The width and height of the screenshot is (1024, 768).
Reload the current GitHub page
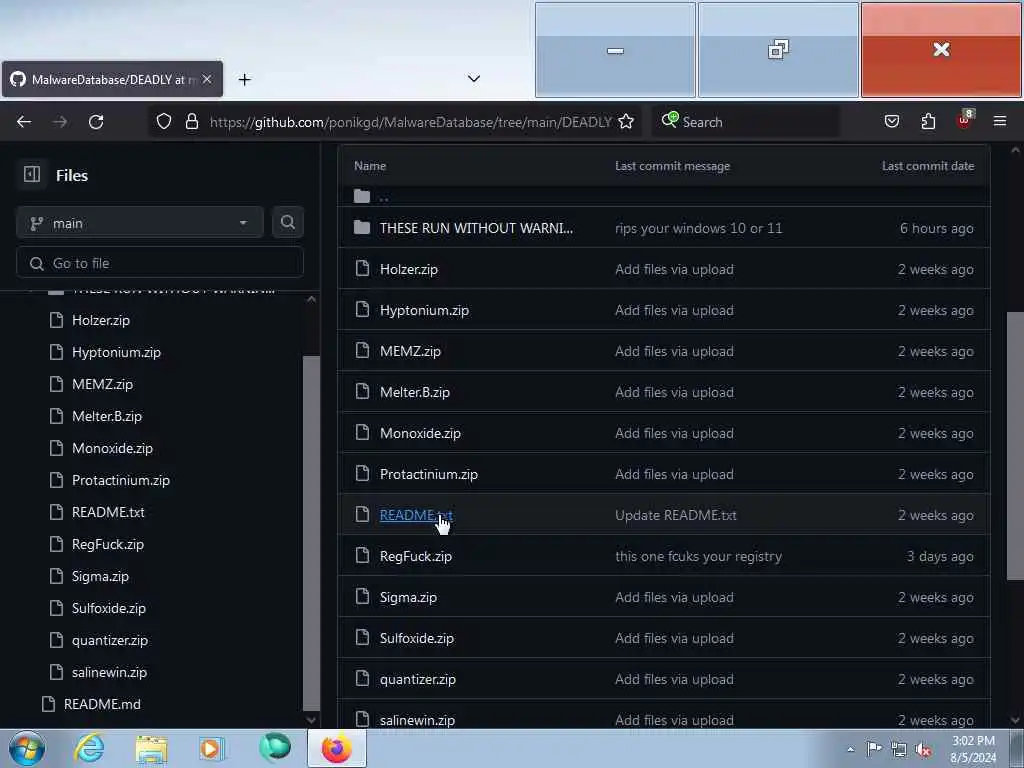[x=96, y=121]
